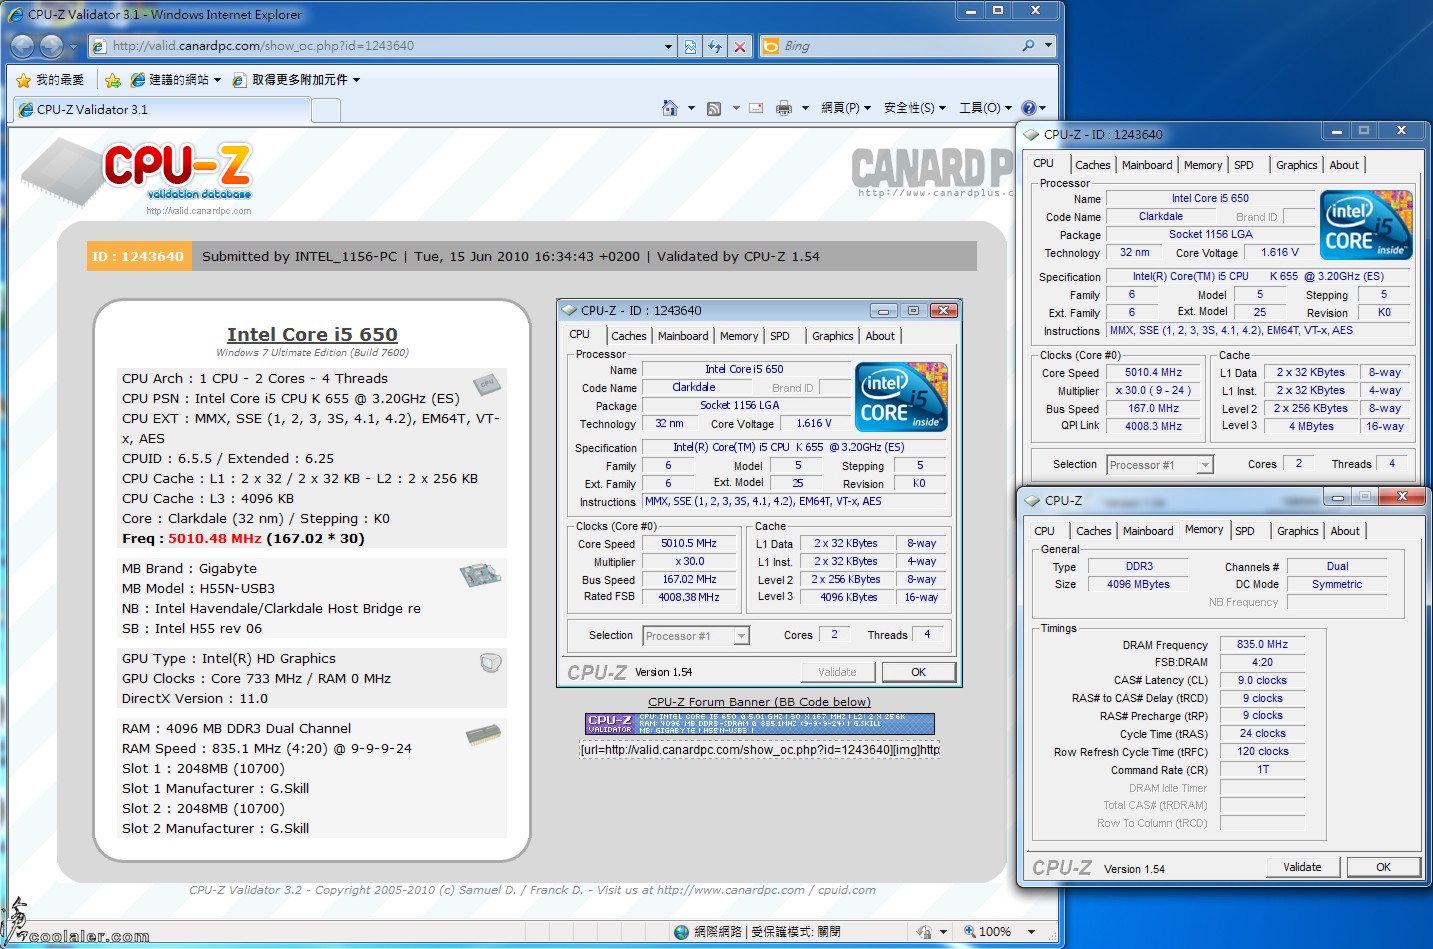Go forward with the IE Forward arrow
This screenshot has height=949, width=1433.
(51, 46)
